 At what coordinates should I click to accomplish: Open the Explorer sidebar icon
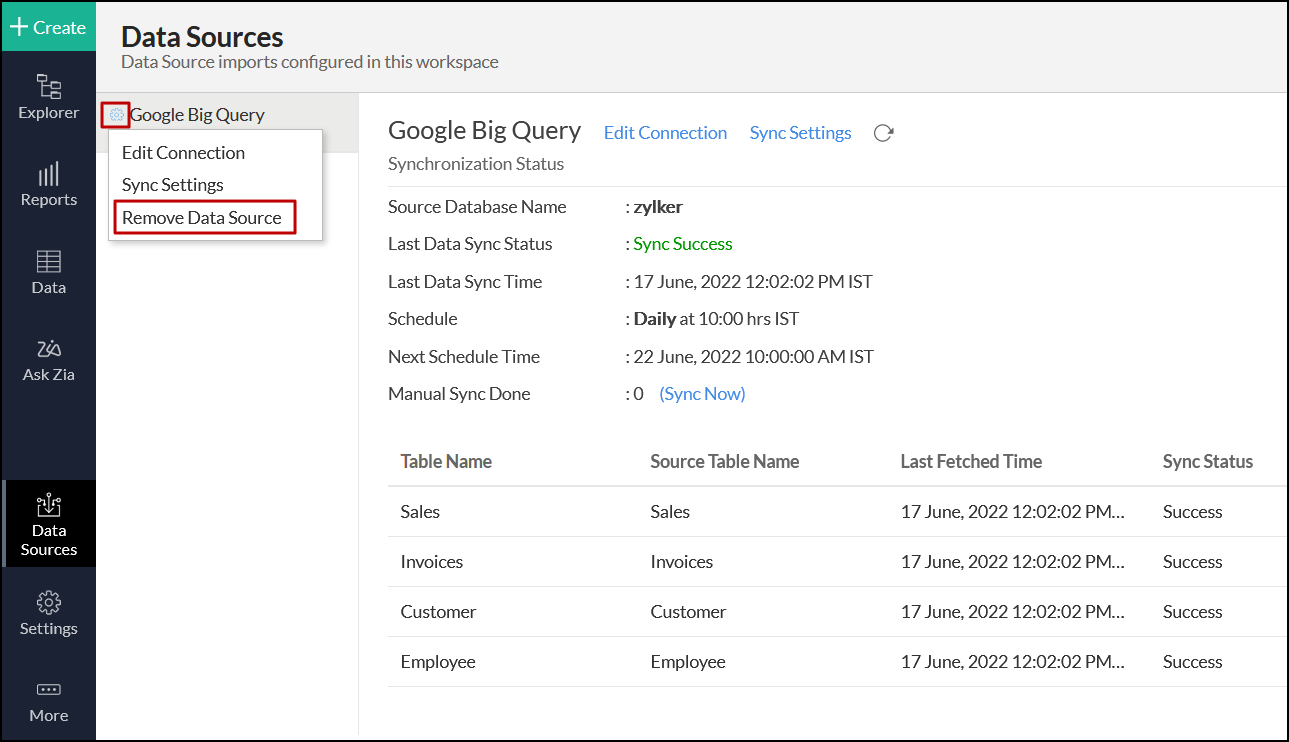tap(48, 97)
